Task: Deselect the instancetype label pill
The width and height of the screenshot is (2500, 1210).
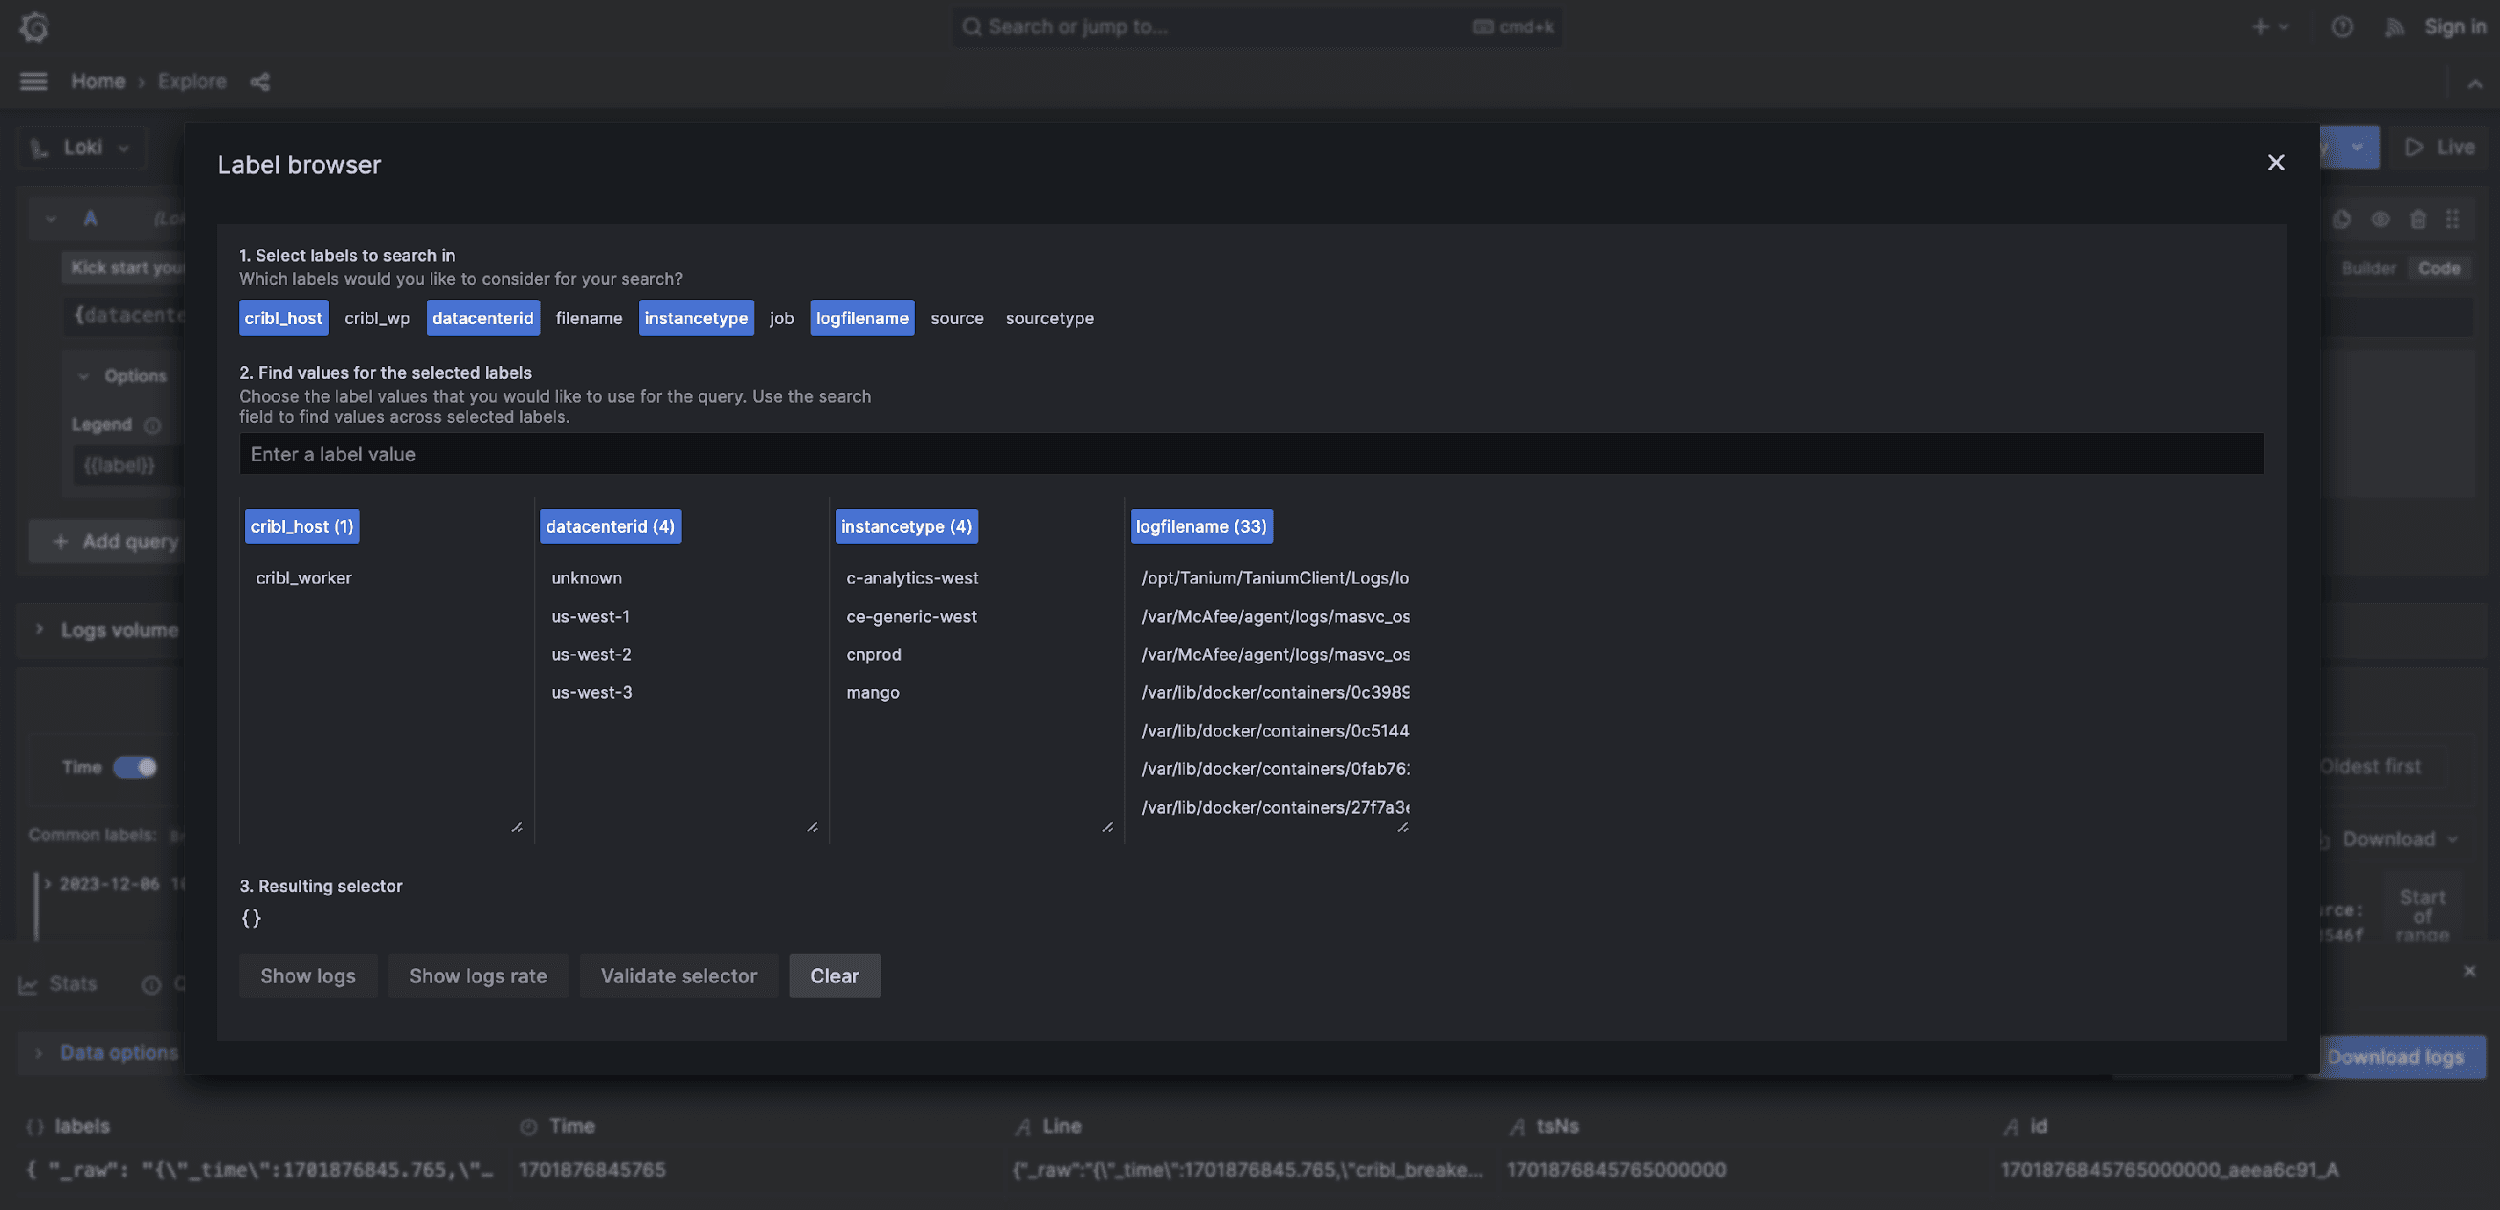Action: (x=696, y=318)
